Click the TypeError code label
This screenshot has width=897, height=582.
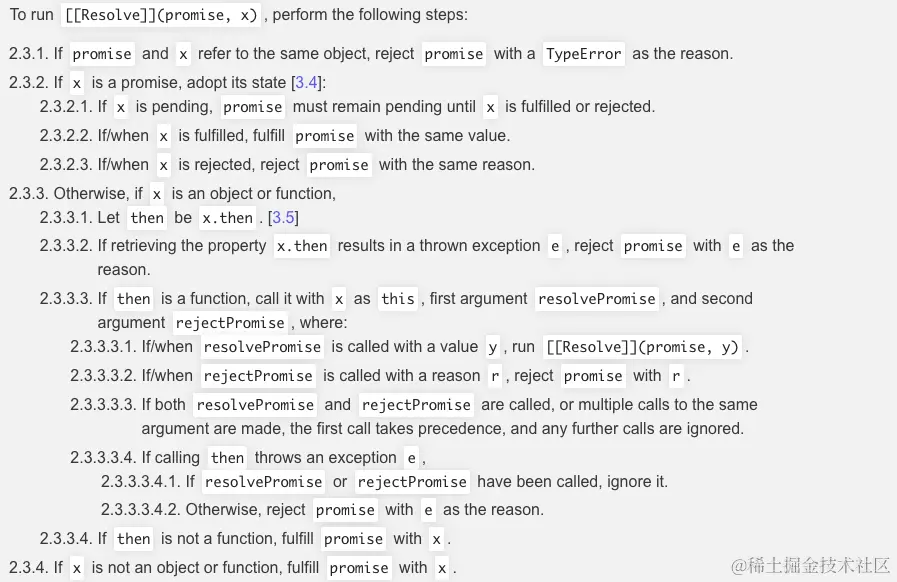(x=584, y=54)
